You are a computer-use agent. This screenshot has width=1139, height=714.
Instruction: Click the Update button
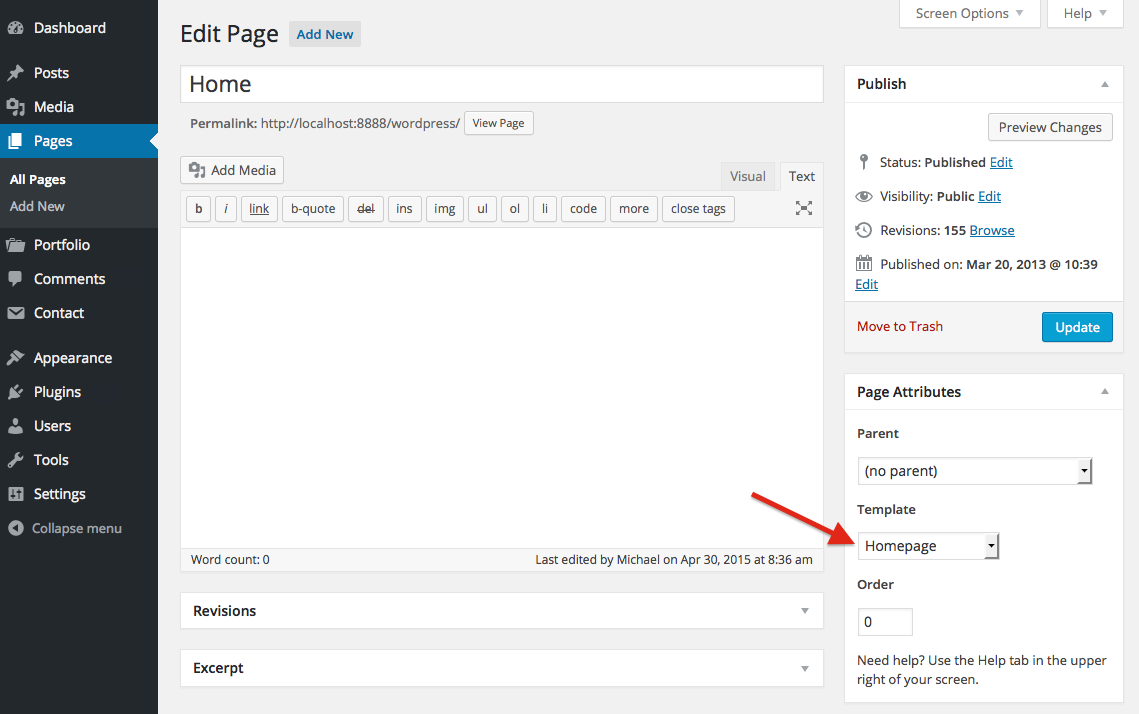[x=1077, y=326]
